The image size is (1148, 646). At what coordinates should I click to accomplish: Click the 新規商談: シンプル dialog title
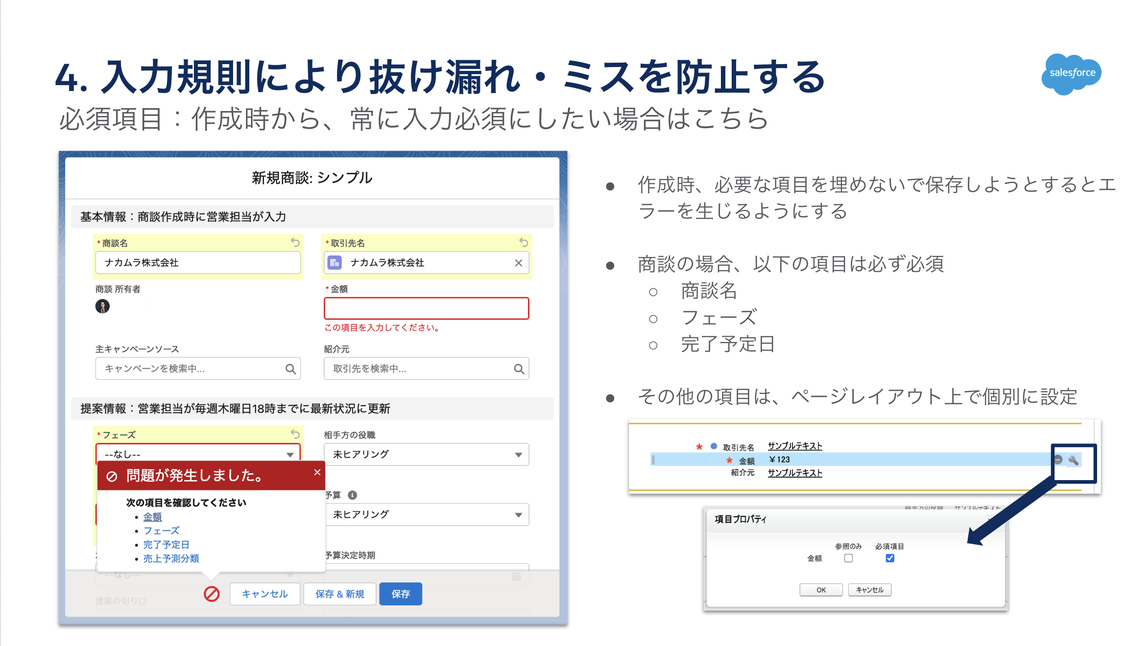(312, 178)
